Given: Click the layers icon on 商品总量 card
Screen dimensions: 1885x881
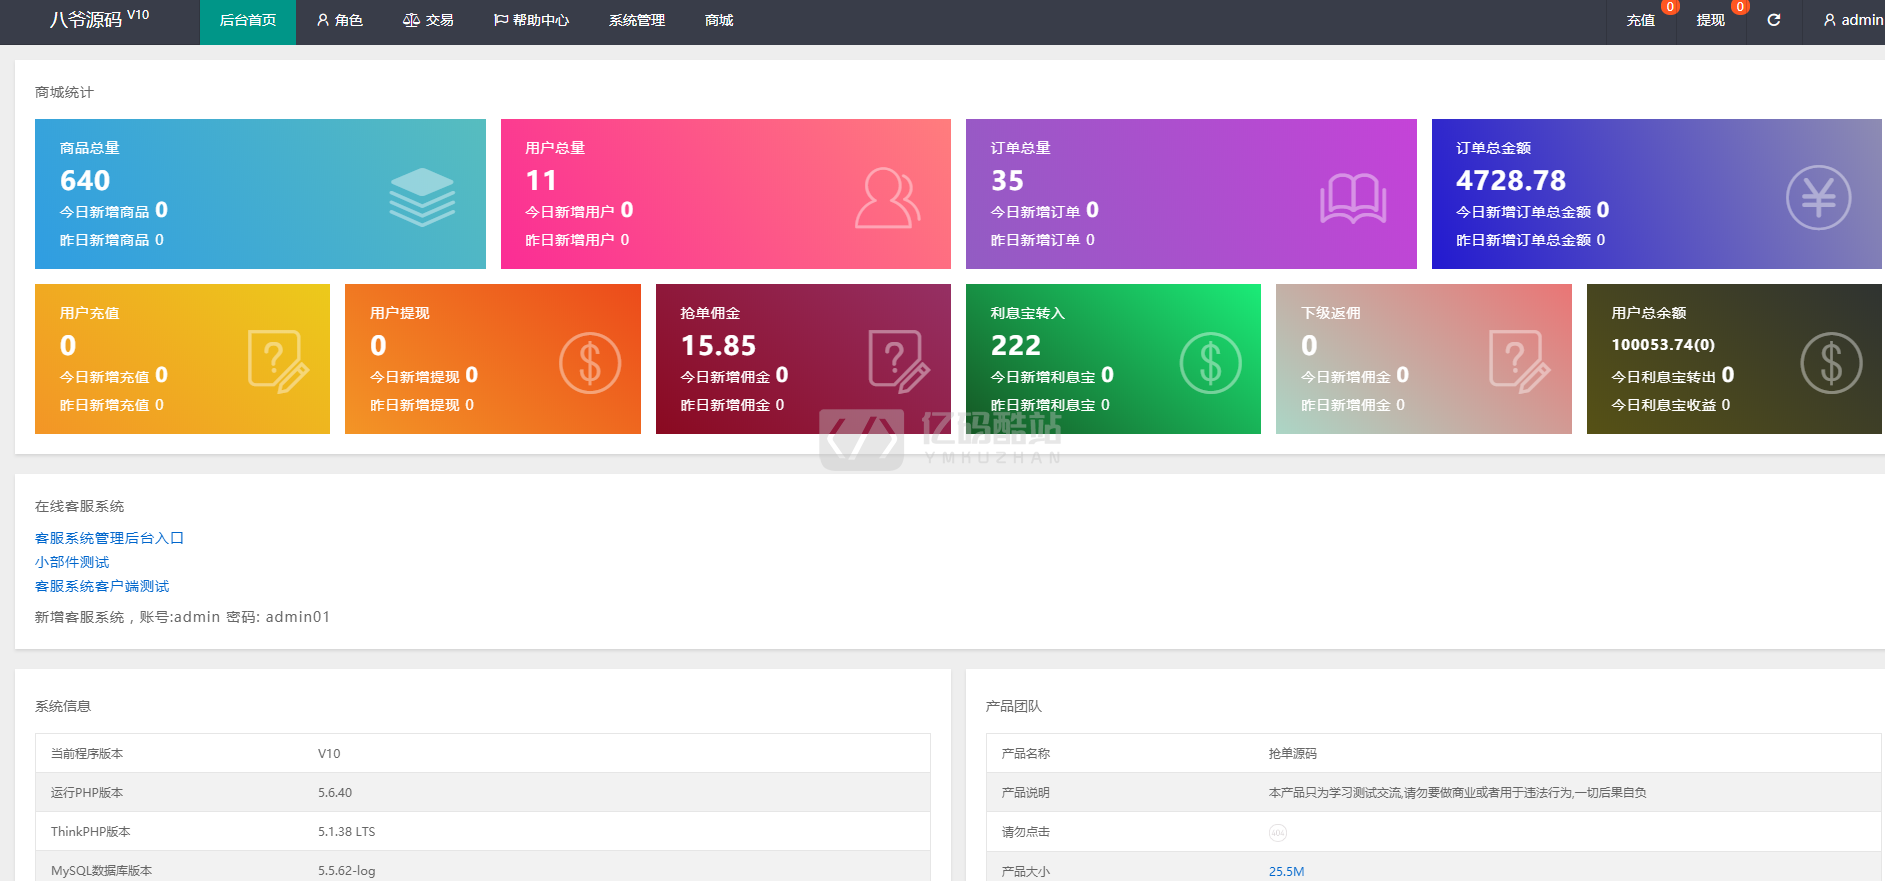Looking at the screenshot, I should (x=421, y=197).
